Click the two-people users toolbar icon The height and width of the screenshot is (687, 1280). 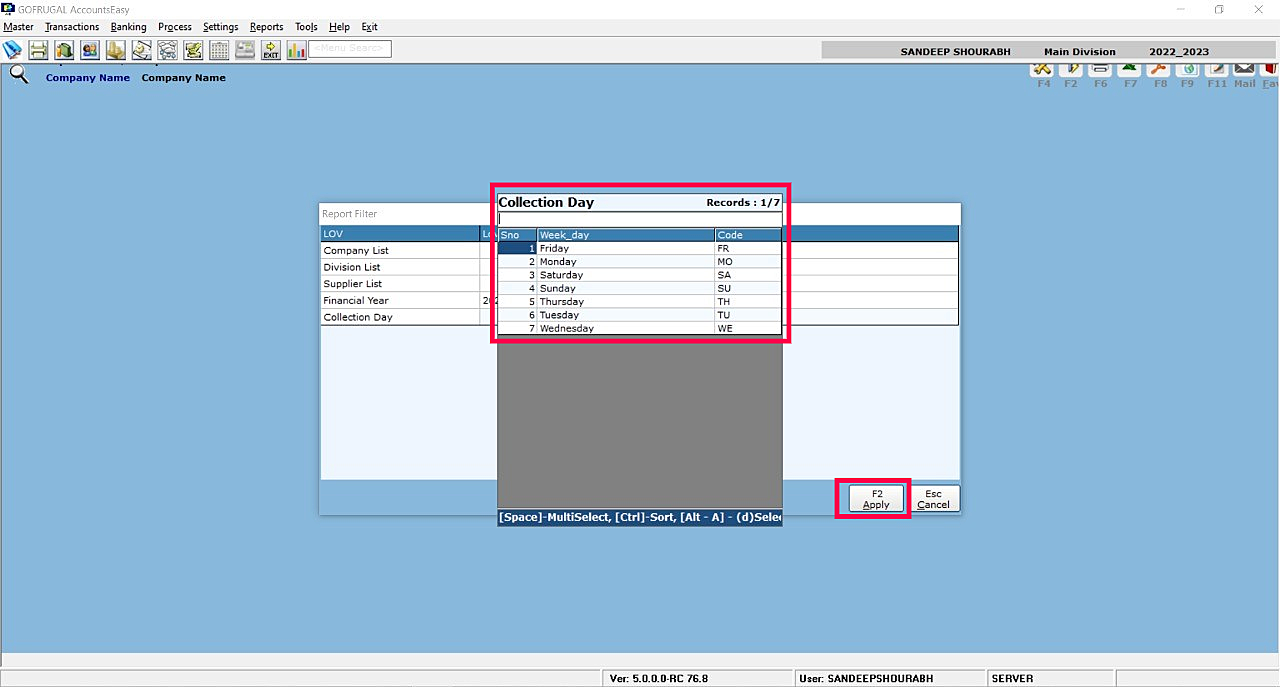(90, 50)
